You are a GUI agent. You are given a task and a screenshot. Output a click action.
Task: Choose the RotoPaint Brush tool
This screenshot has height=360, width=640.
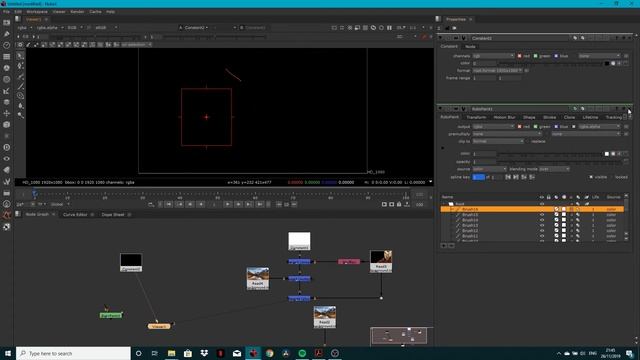point(20,86)
